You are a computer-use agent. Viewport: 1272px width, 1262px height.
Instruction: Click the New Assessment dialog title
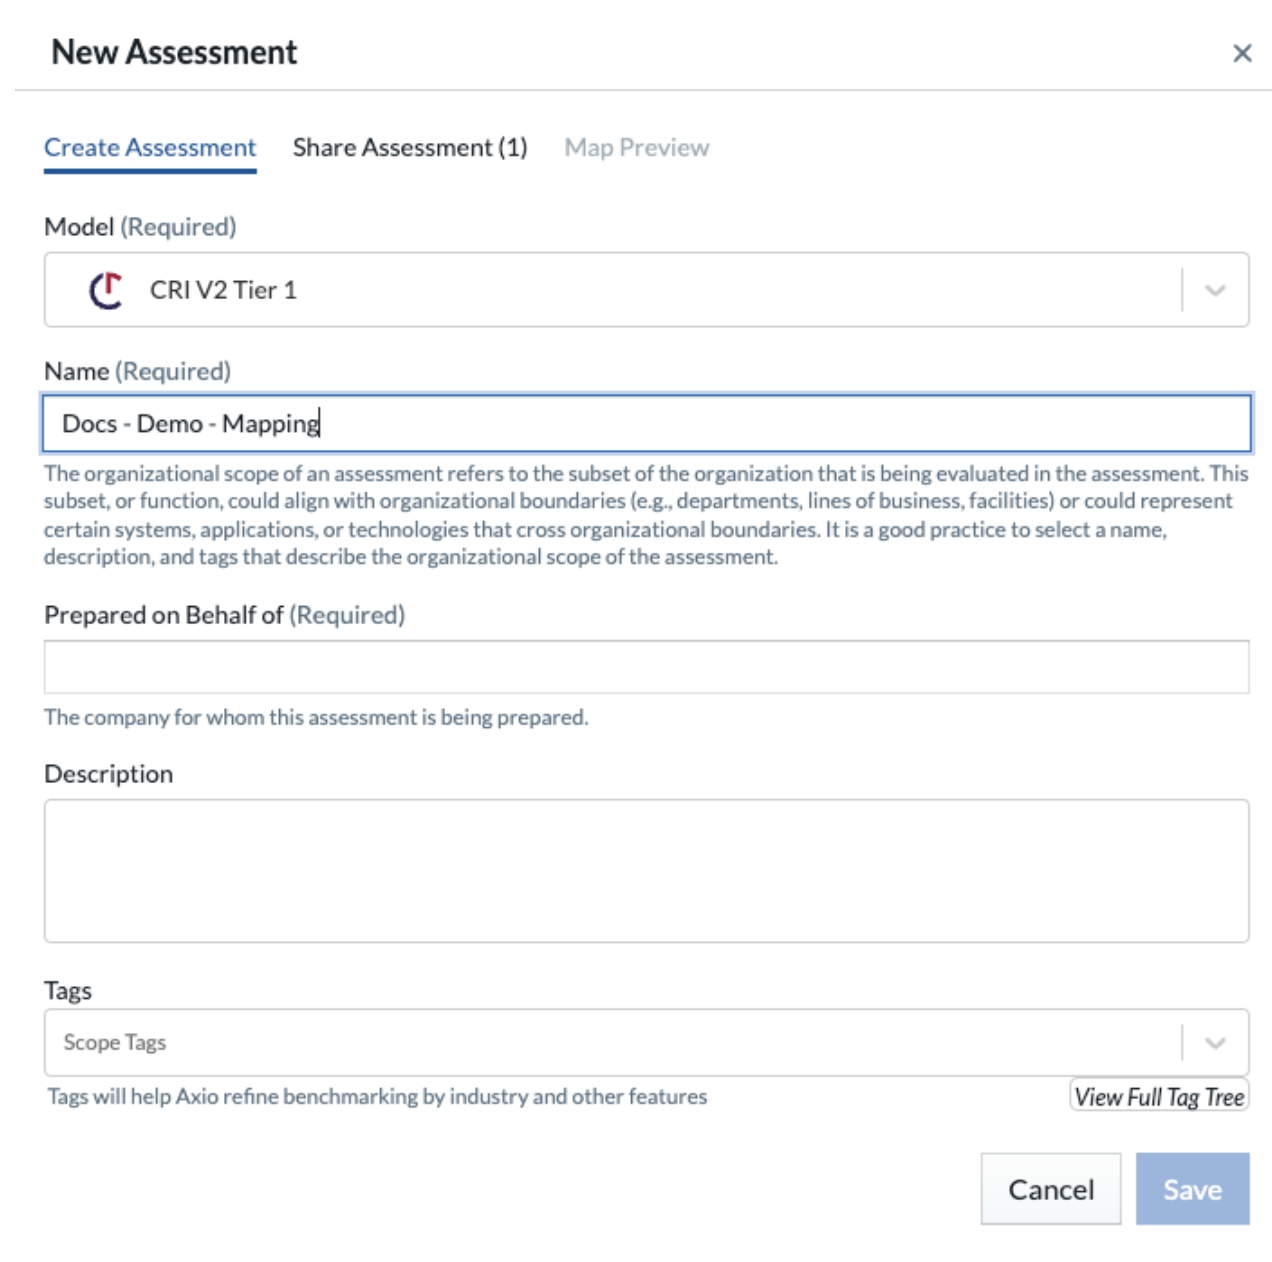pos(174,52)
